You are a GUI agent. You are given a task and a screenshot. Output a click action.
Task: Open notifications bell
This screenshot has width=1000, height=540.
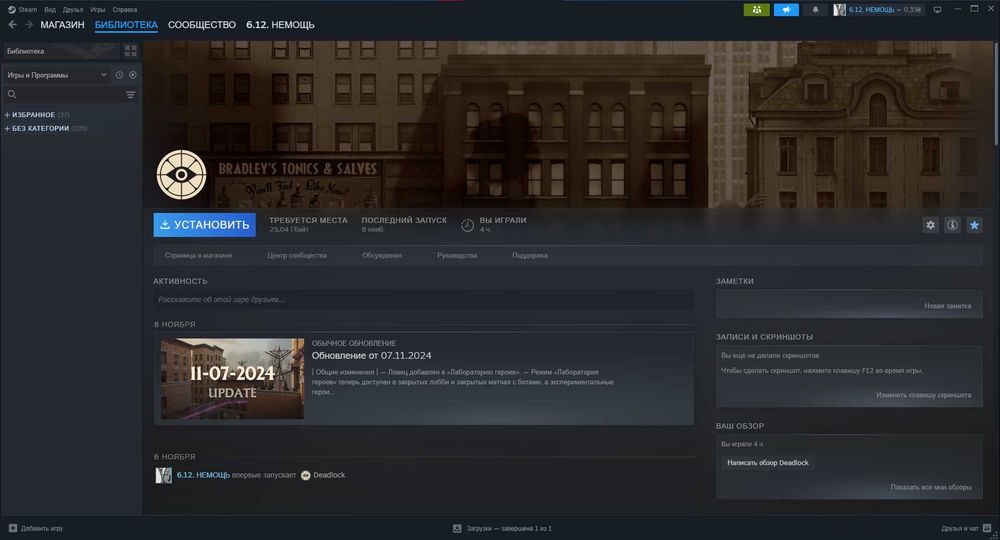pyautogui.click(x=815, y=10)
